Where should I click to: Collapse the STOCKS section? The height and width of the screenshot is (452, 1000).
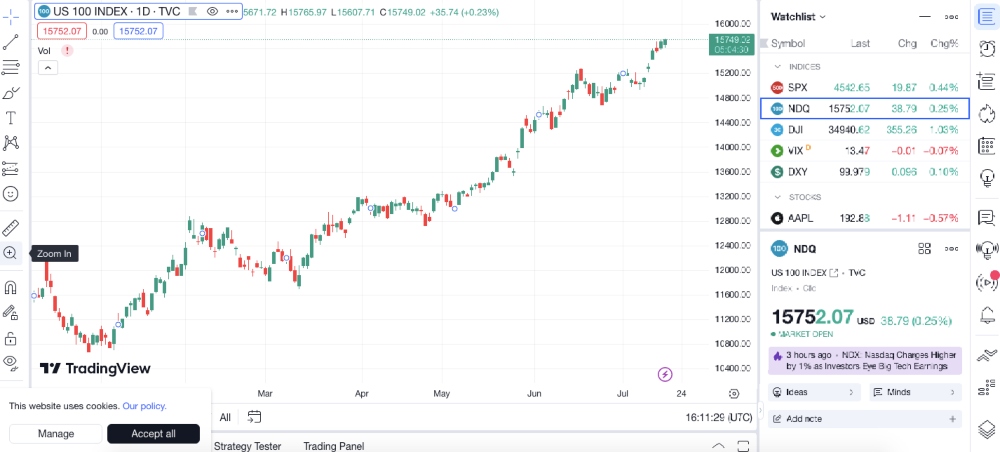pos(777,197)
